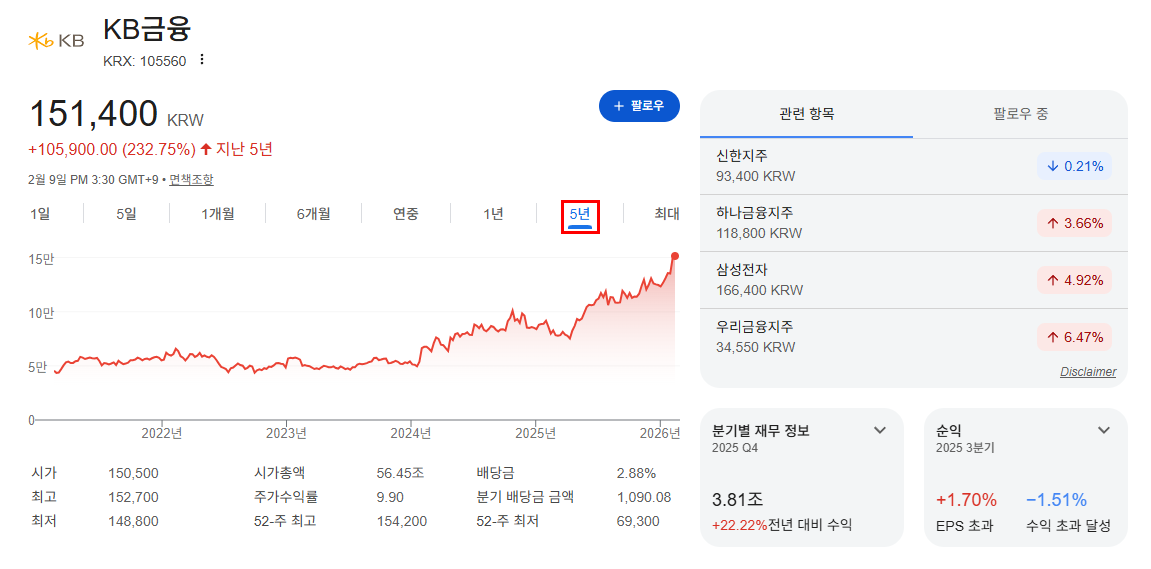Click the 2023년 axis label
The height and width of the screenshot is (569, 1151).
click(x=286, y=433)
